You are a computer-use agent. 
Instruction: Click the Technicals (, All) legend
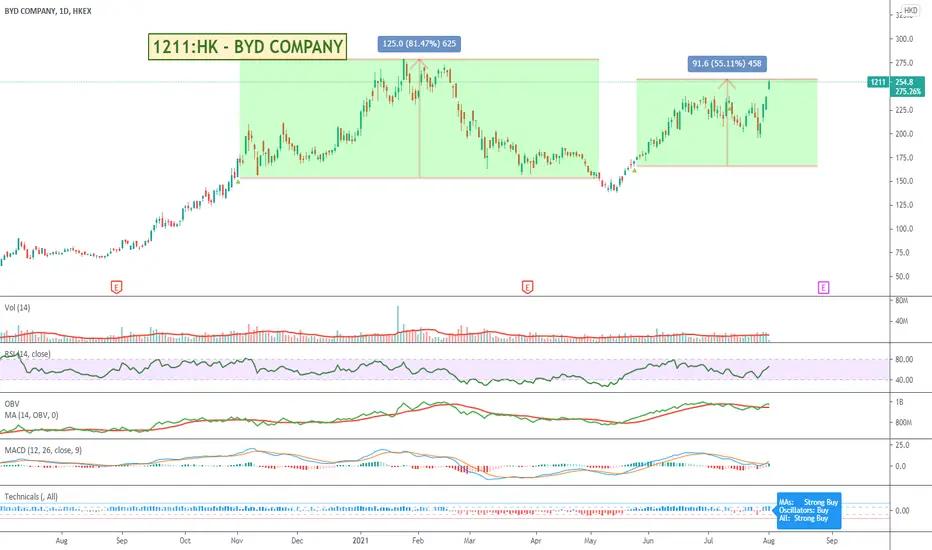coord(31,496)
